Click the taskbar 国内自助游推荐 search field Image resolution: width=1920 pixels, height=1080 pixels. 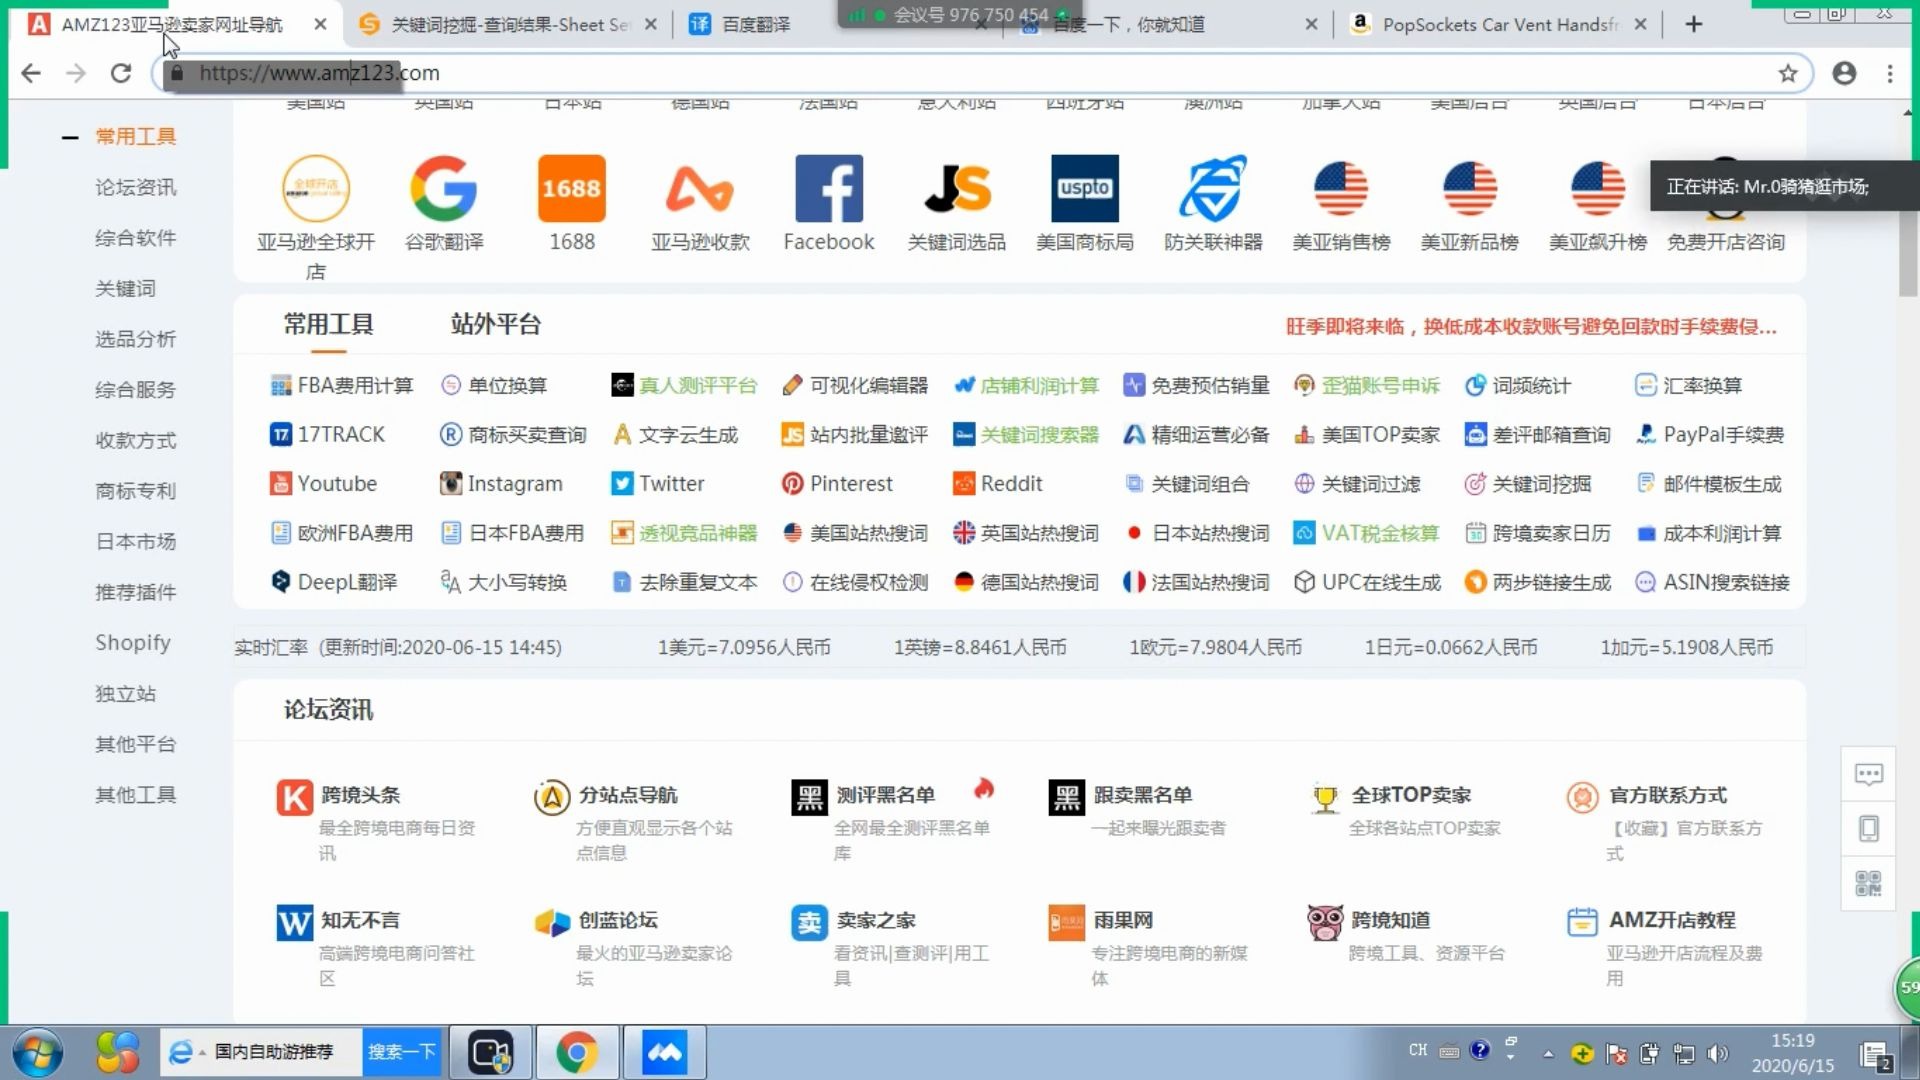[x=262, y=1052]
